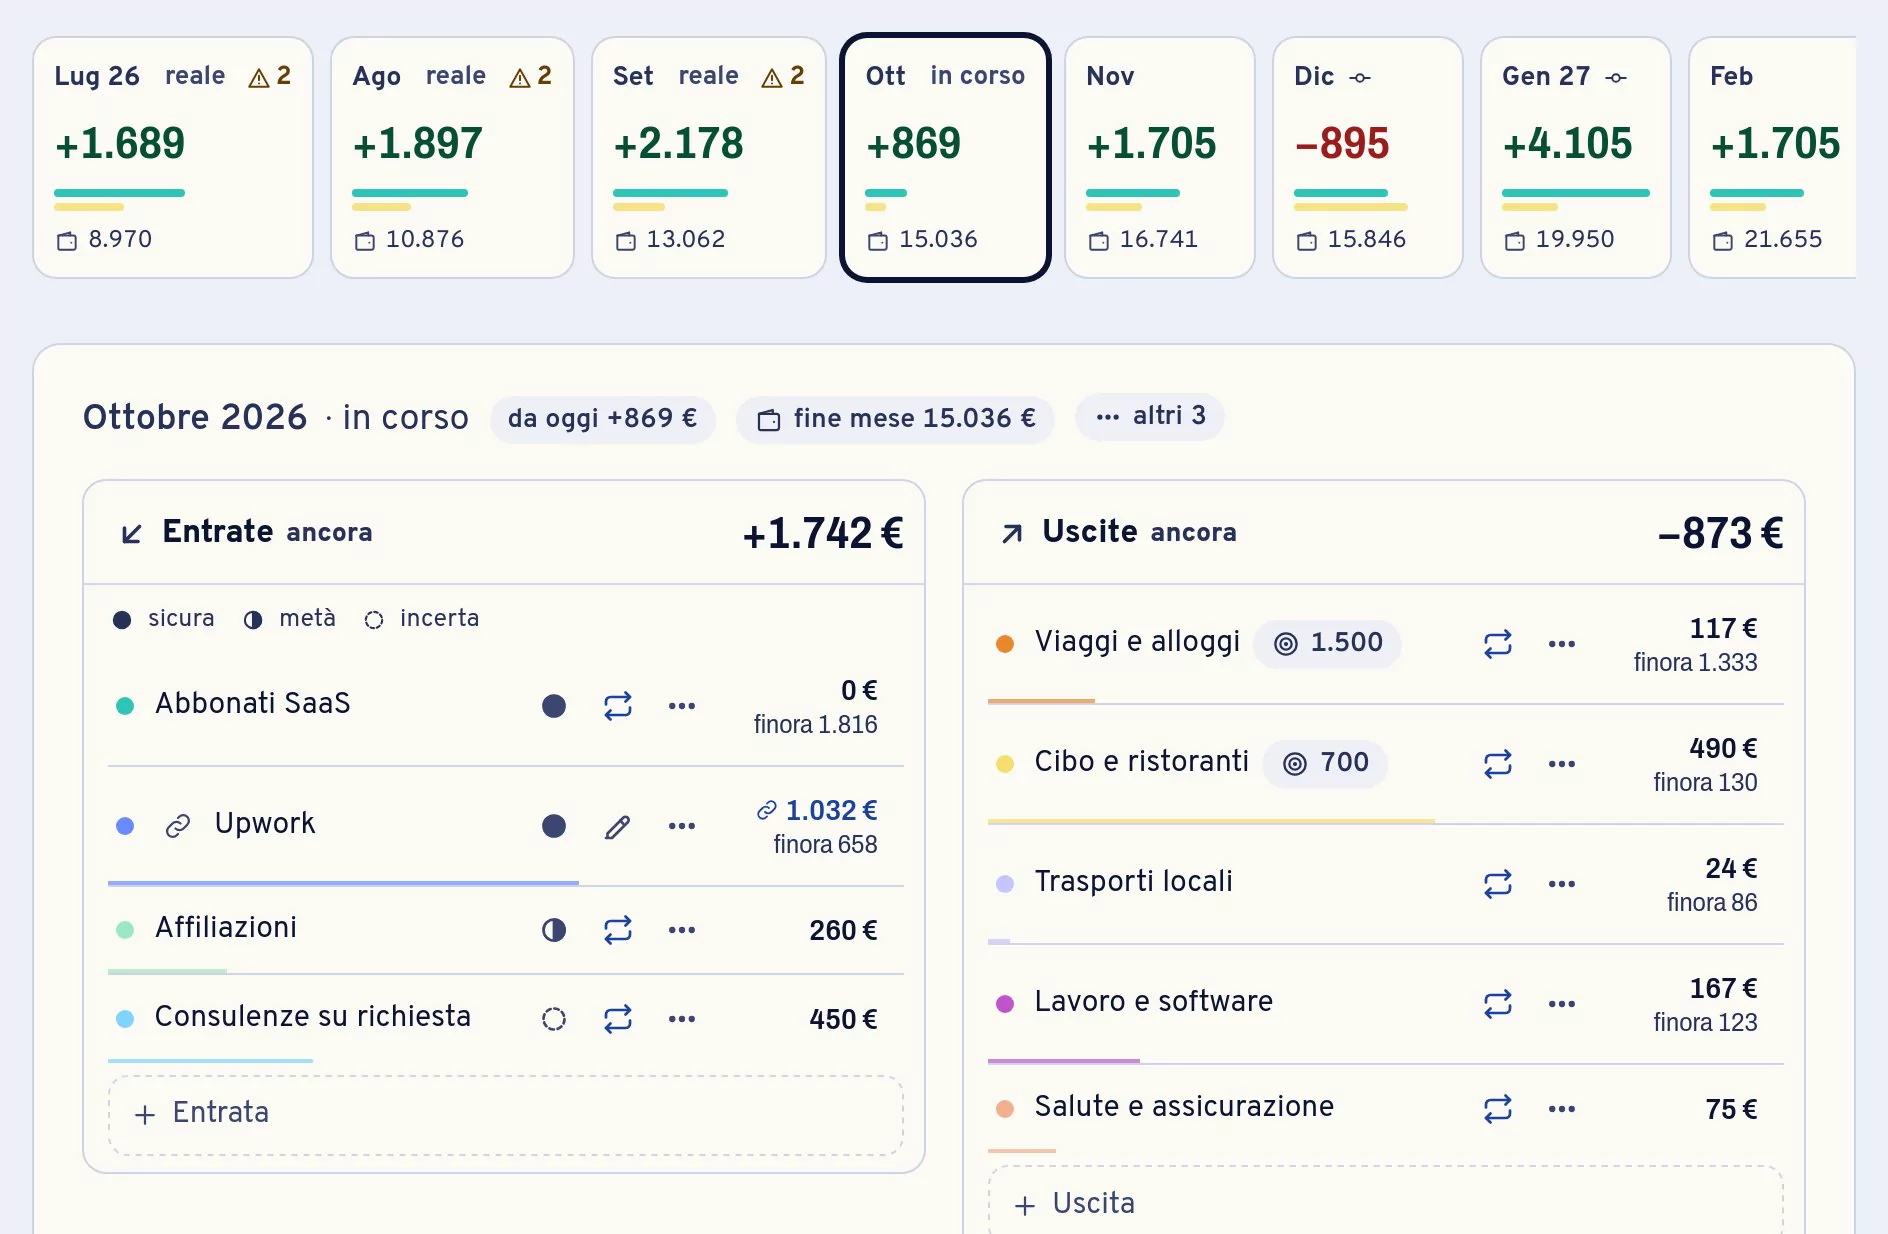Image resolution: width=1888 pixels, height=1234 pixels.
Task: Open more options for Abbonati SaaS
Action: point(682,706)
